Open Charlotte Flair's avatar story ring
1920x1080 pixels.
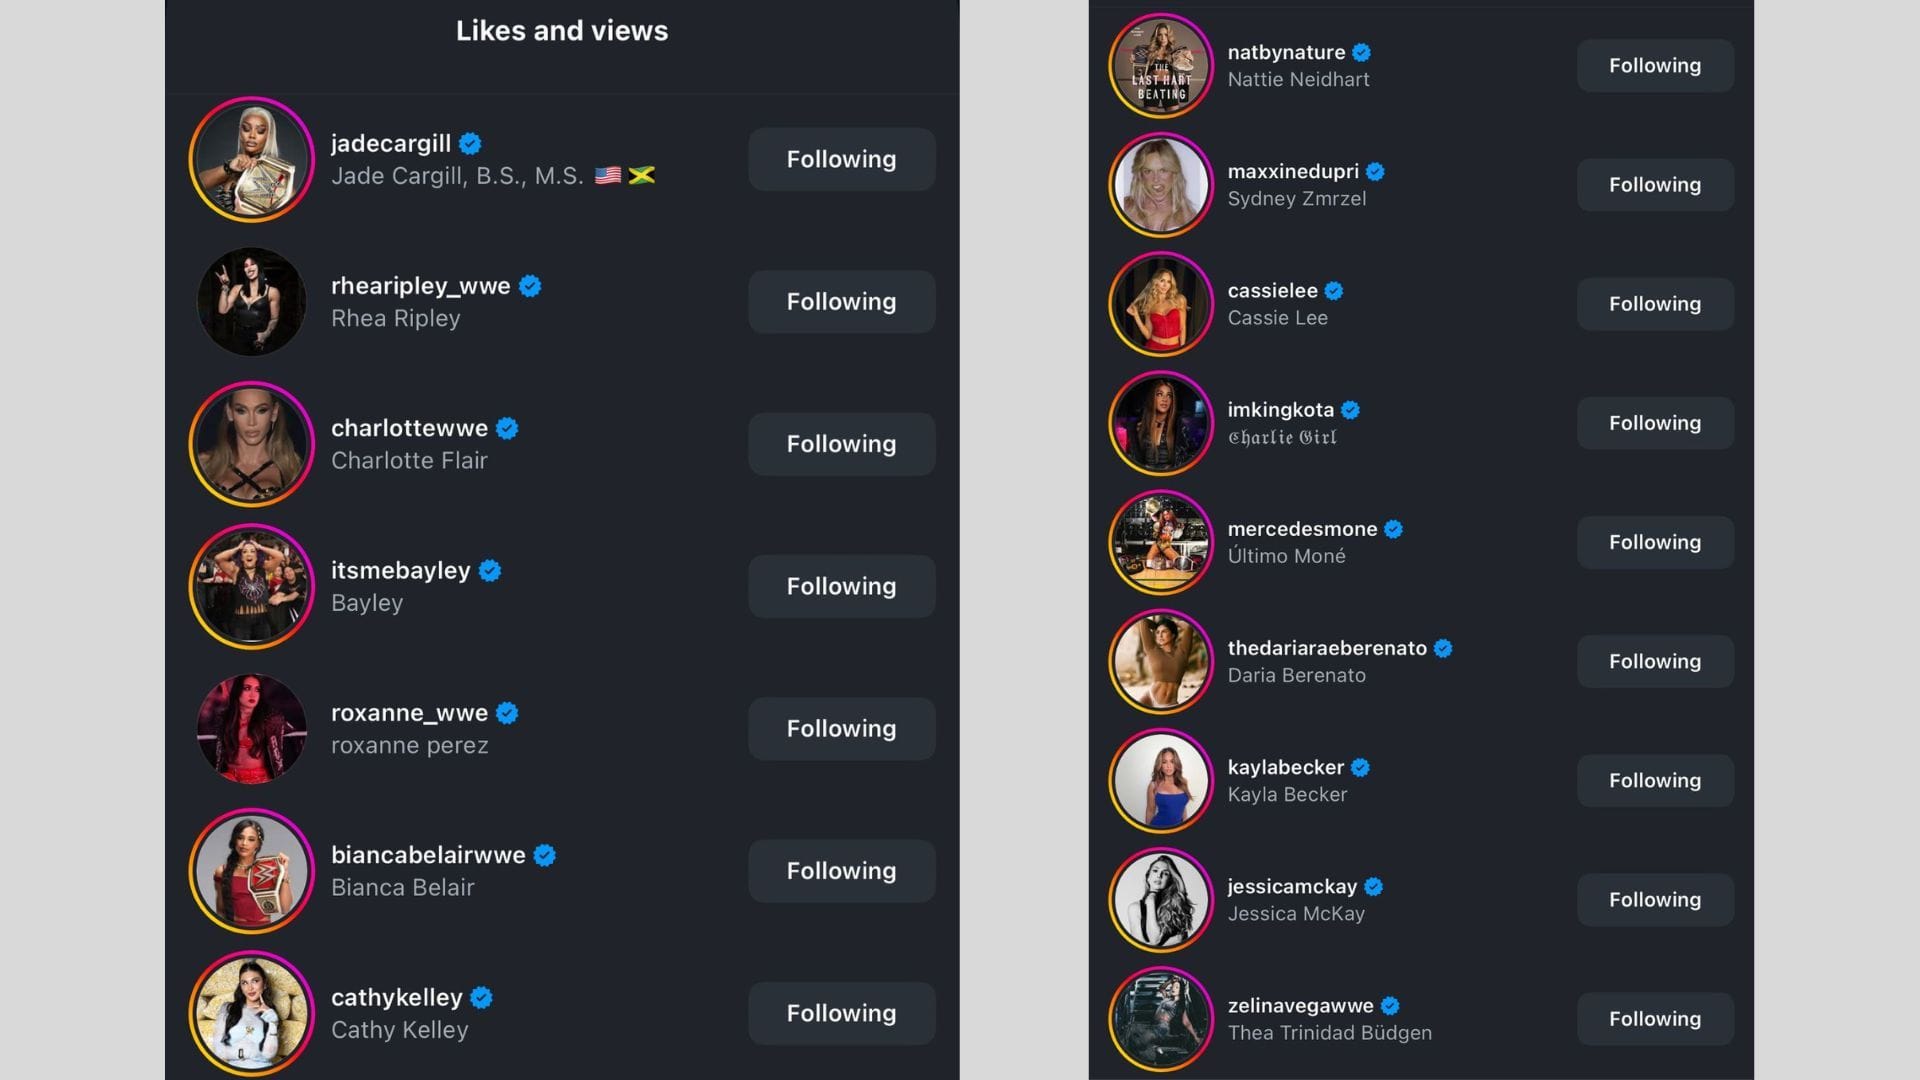point(251,445)
